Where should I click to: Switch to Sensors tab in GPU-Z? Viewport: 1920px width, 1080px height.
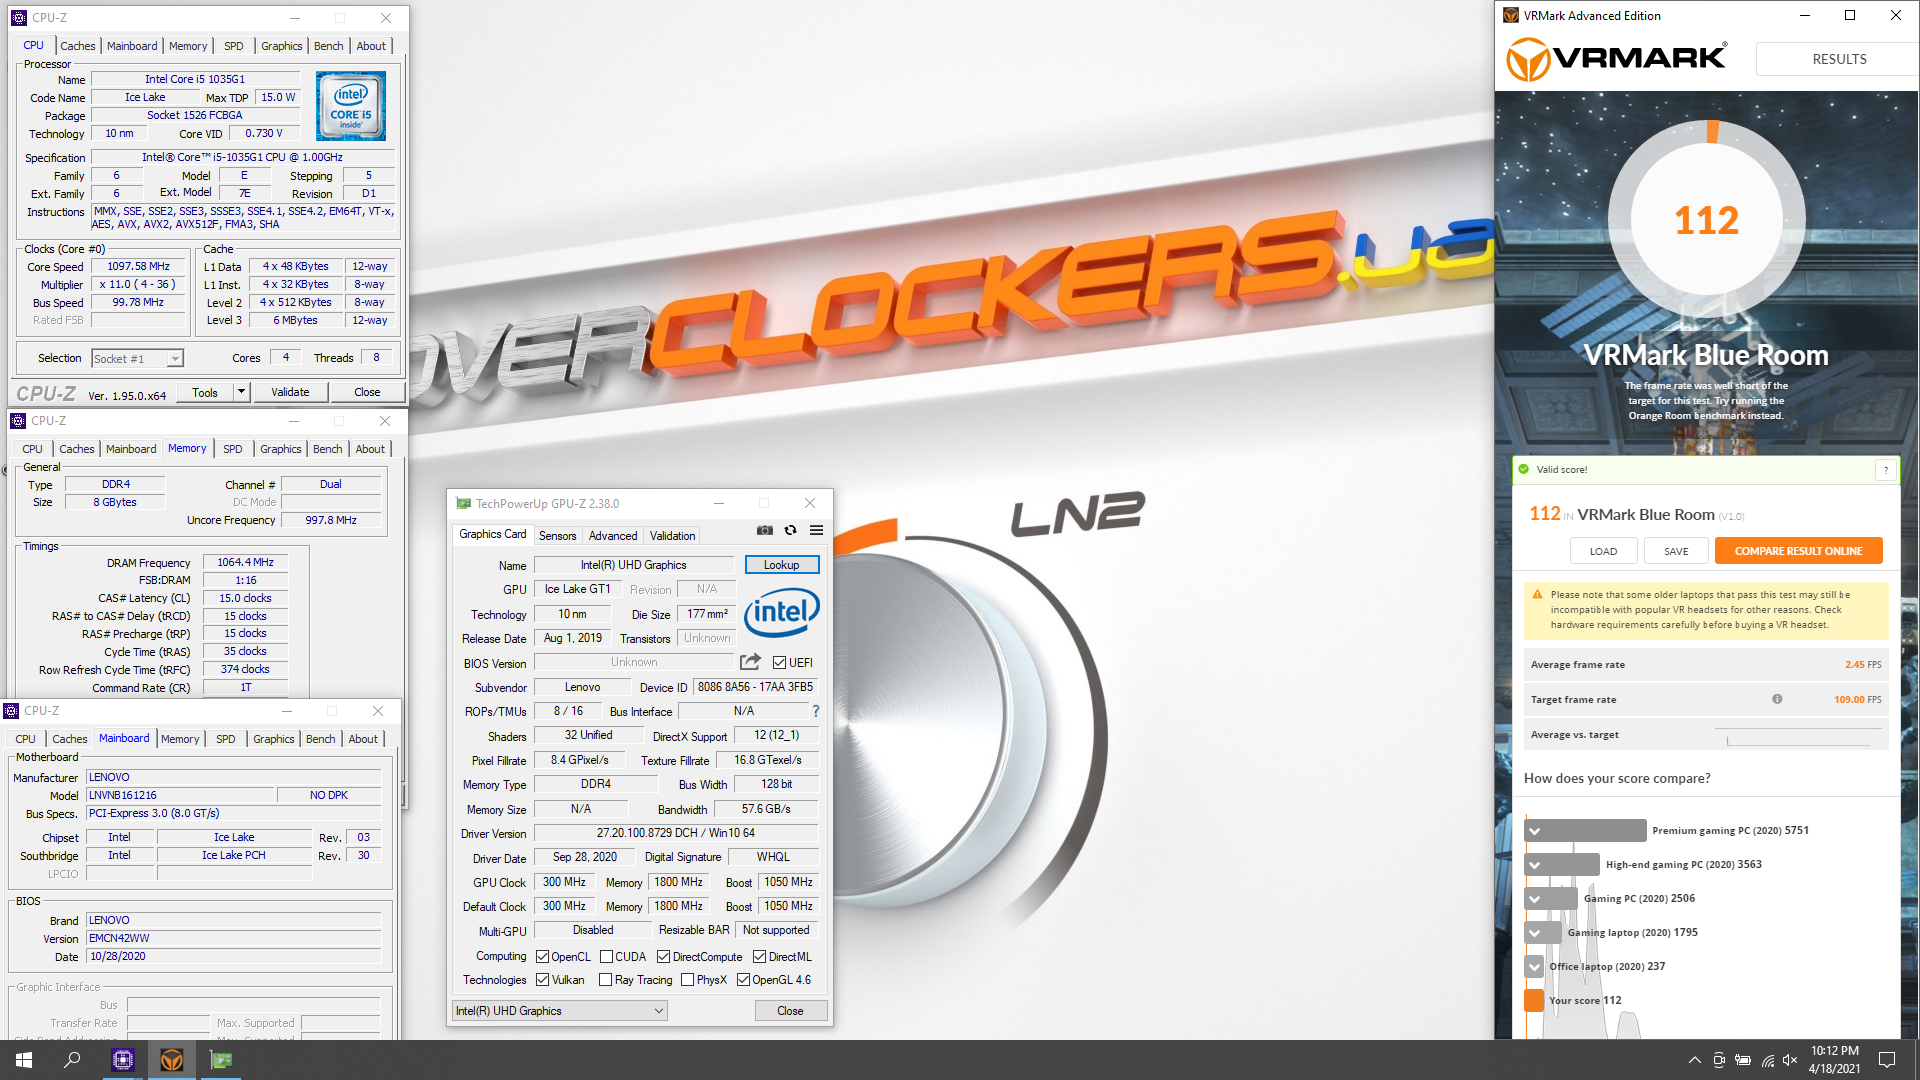557,536
